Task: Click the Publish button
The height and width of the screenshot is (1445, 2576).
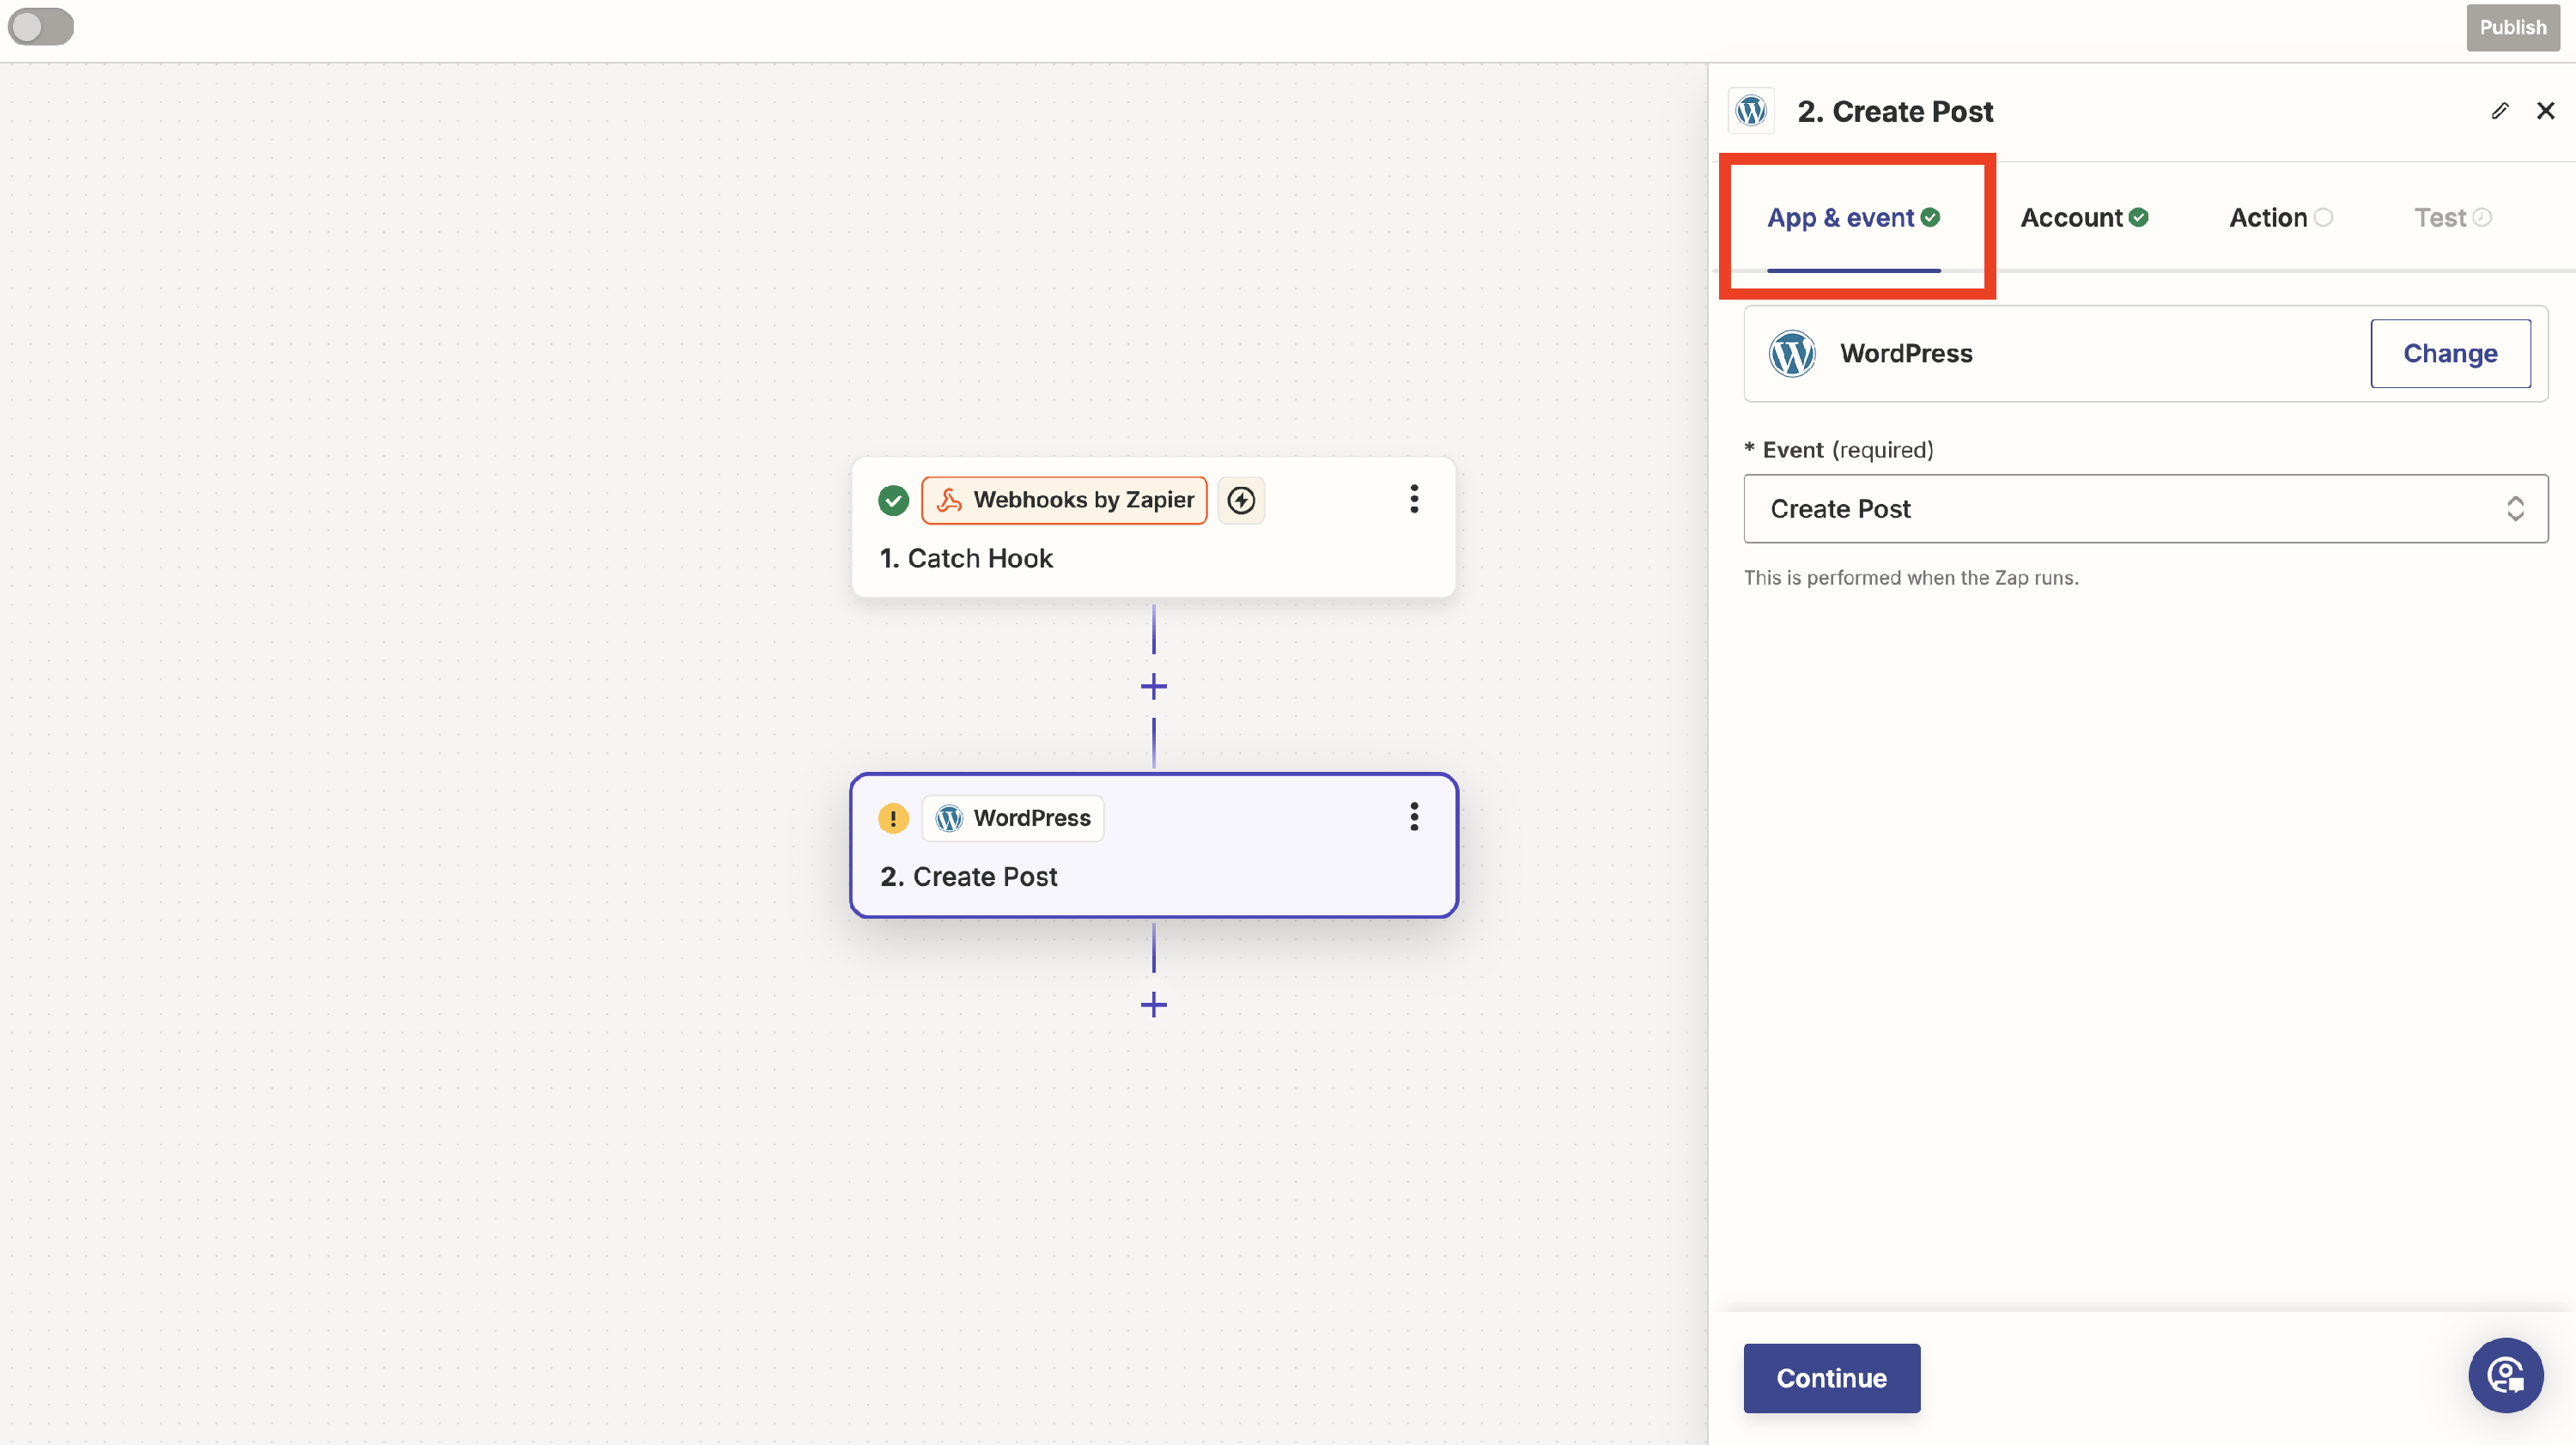Action: 2511,28
